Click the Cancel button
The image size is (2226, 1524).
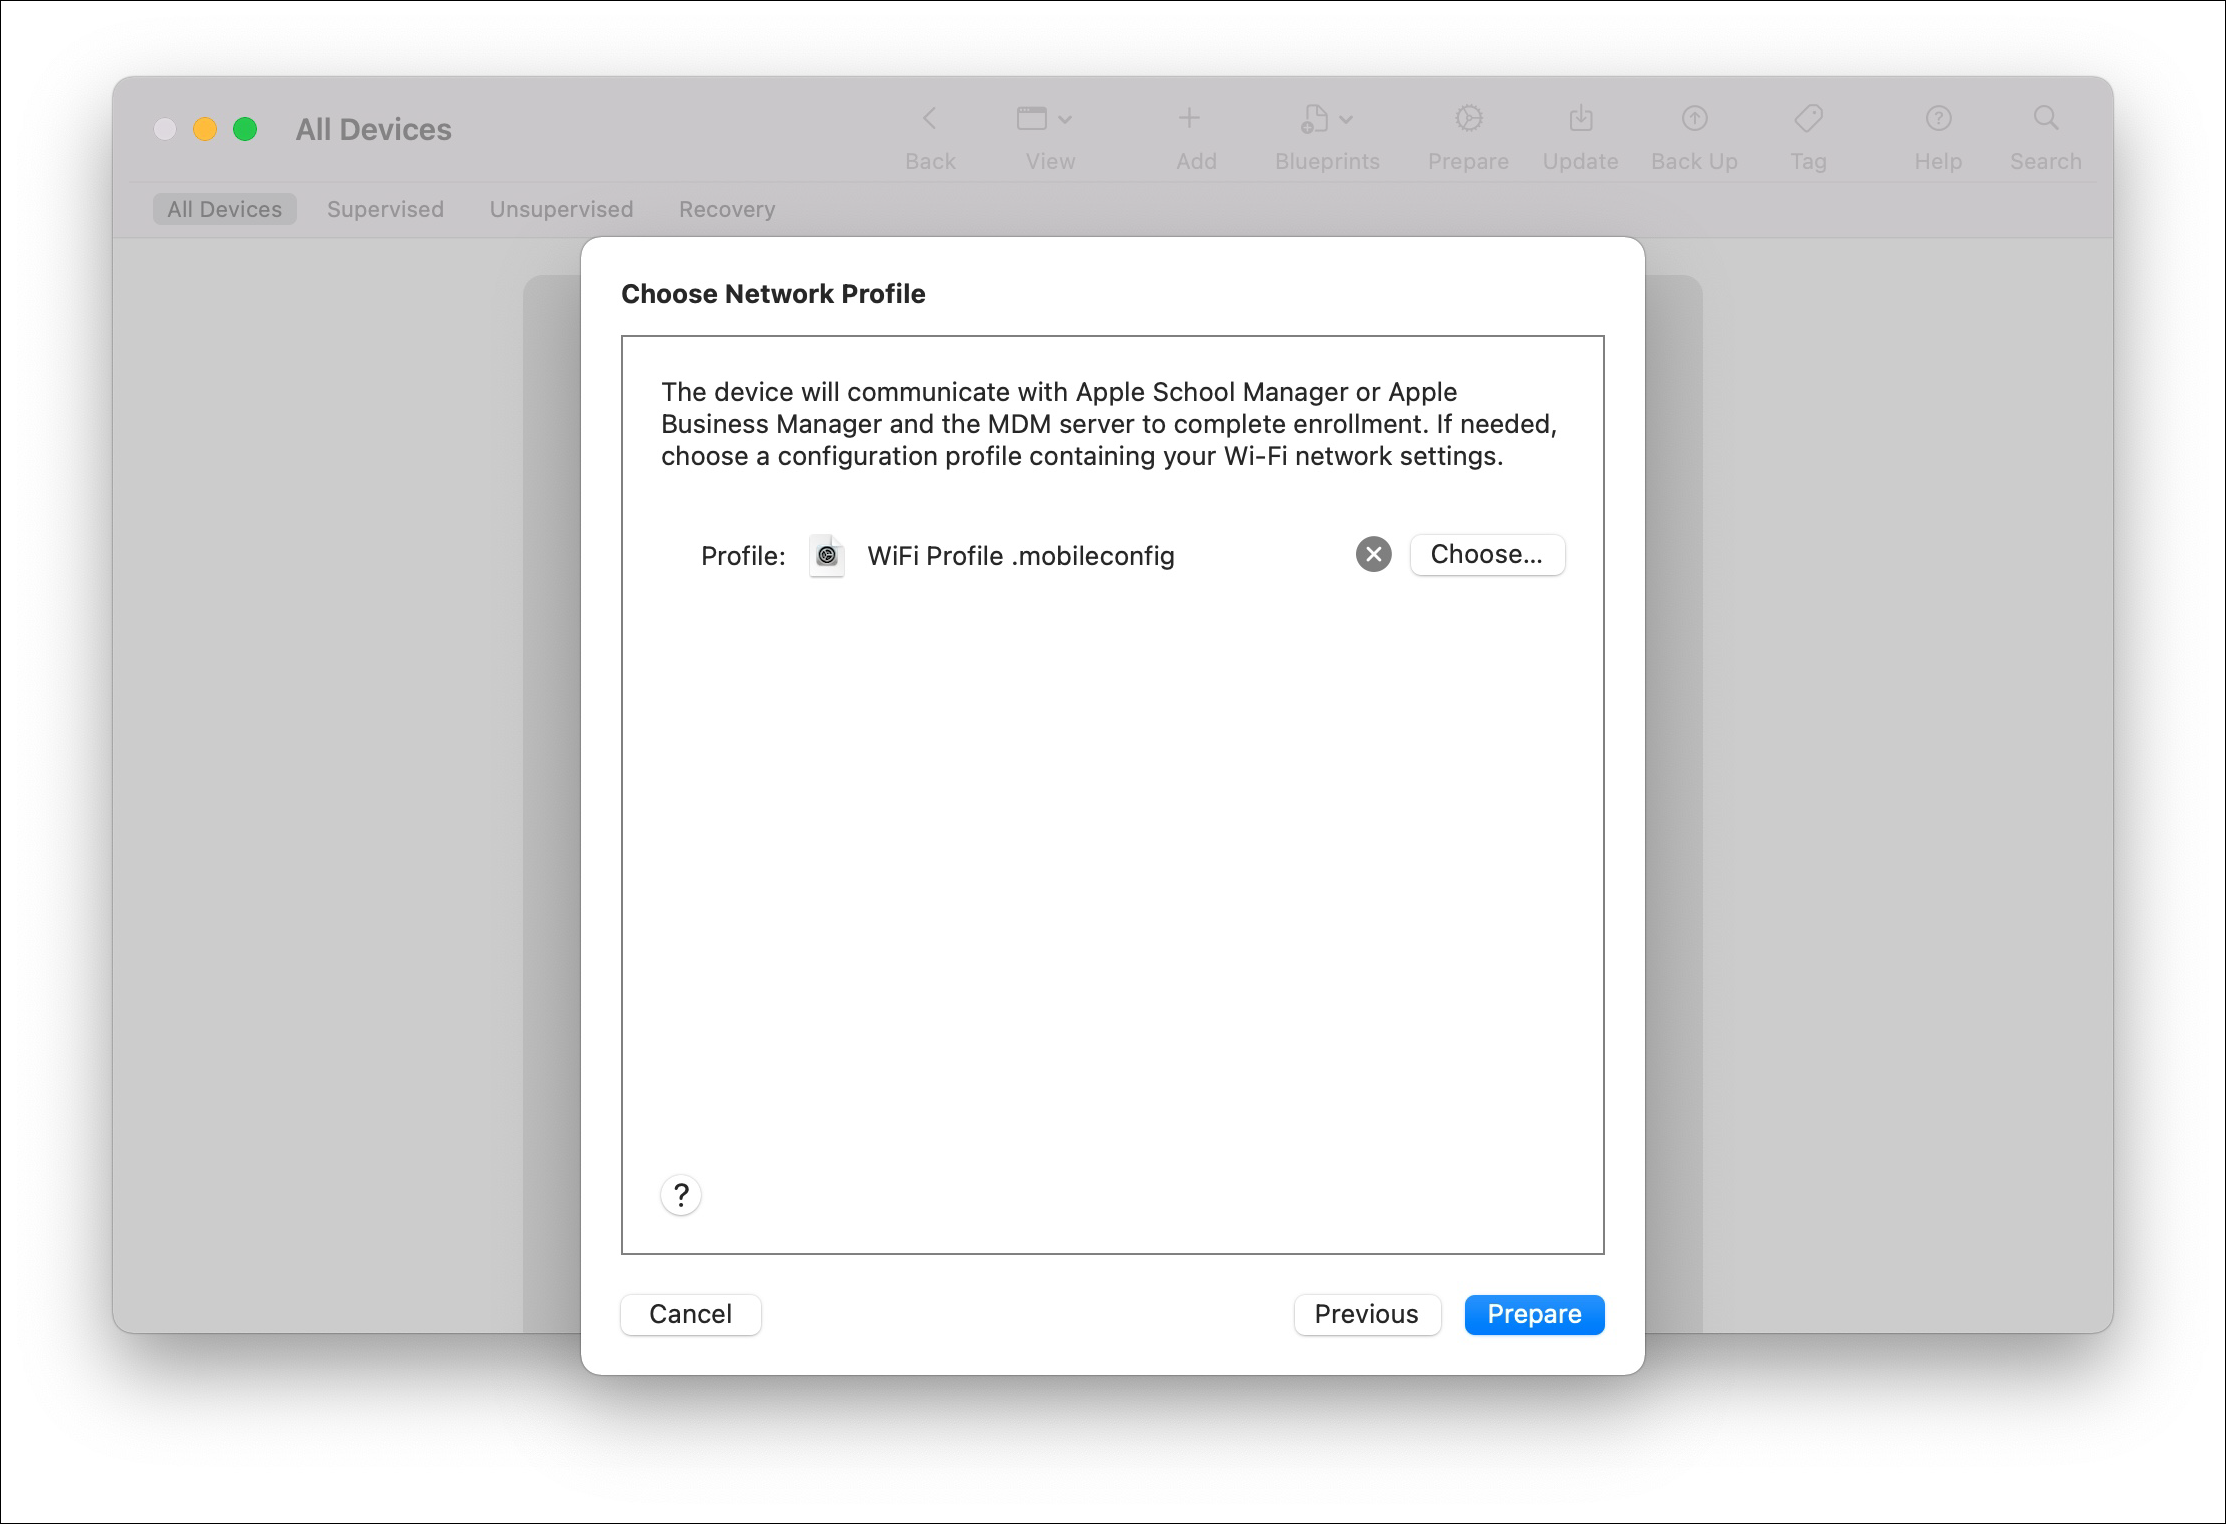click(x=690, y=1314)
